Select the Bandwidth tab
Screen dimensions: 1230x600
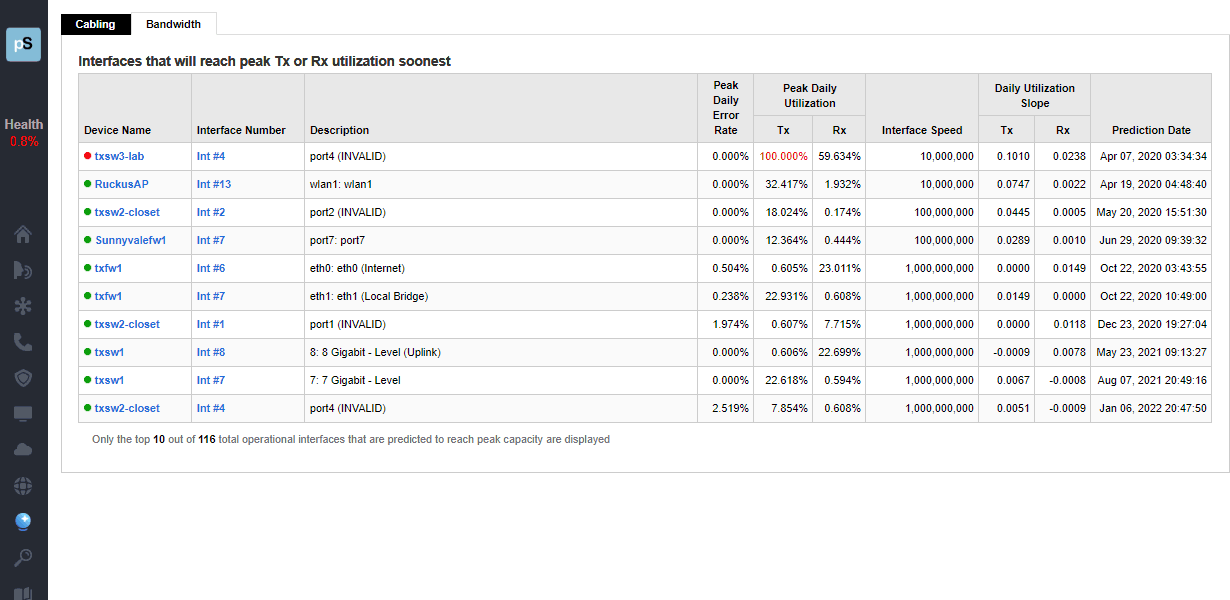tap(173, 24)
